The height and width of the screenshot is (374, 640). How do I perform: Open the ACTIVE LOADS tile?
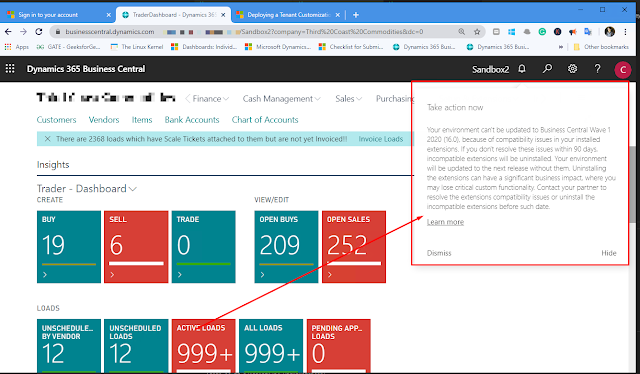point(203,345)
